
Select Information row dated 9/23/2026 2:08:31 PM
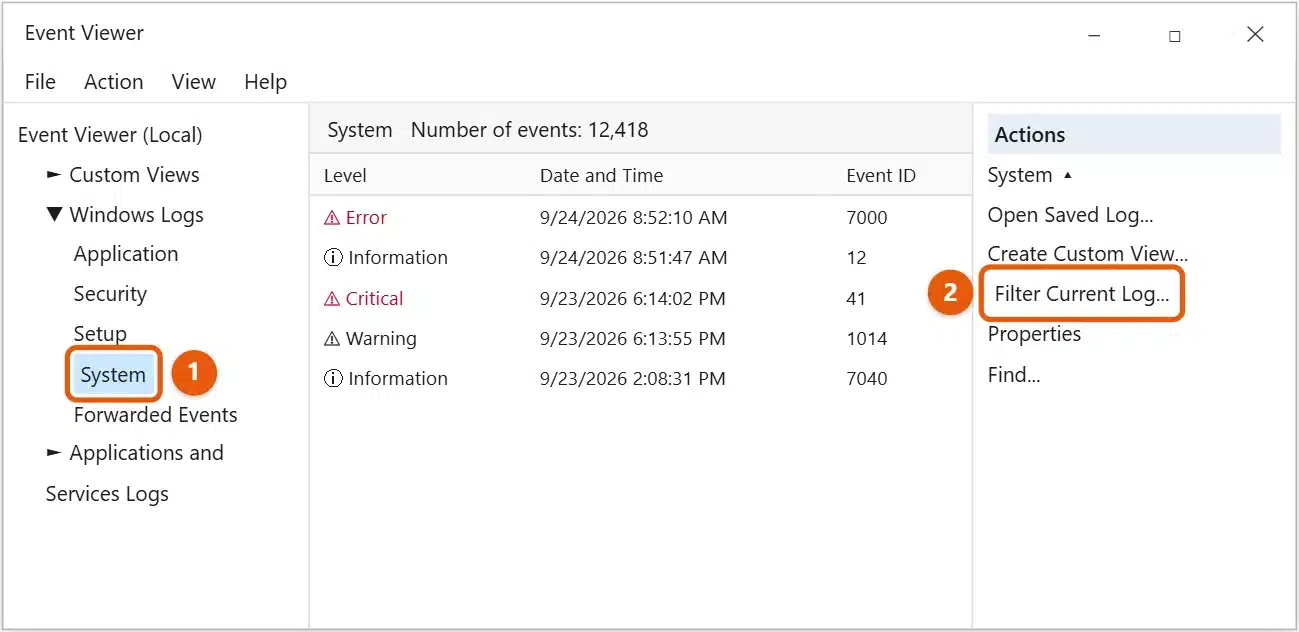[640, 379]
